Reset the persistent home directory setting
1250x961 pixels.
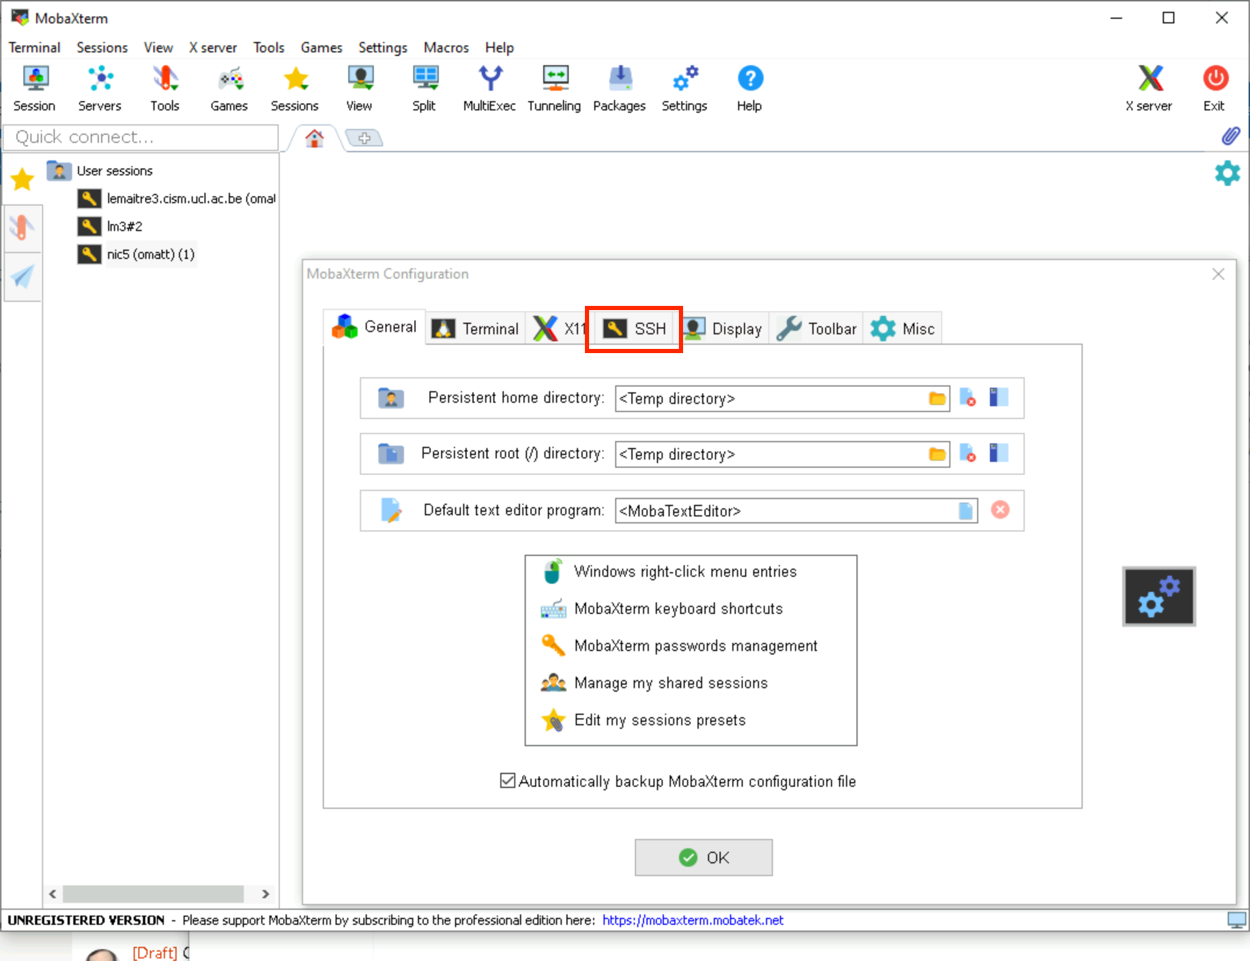tap(967, 398)
